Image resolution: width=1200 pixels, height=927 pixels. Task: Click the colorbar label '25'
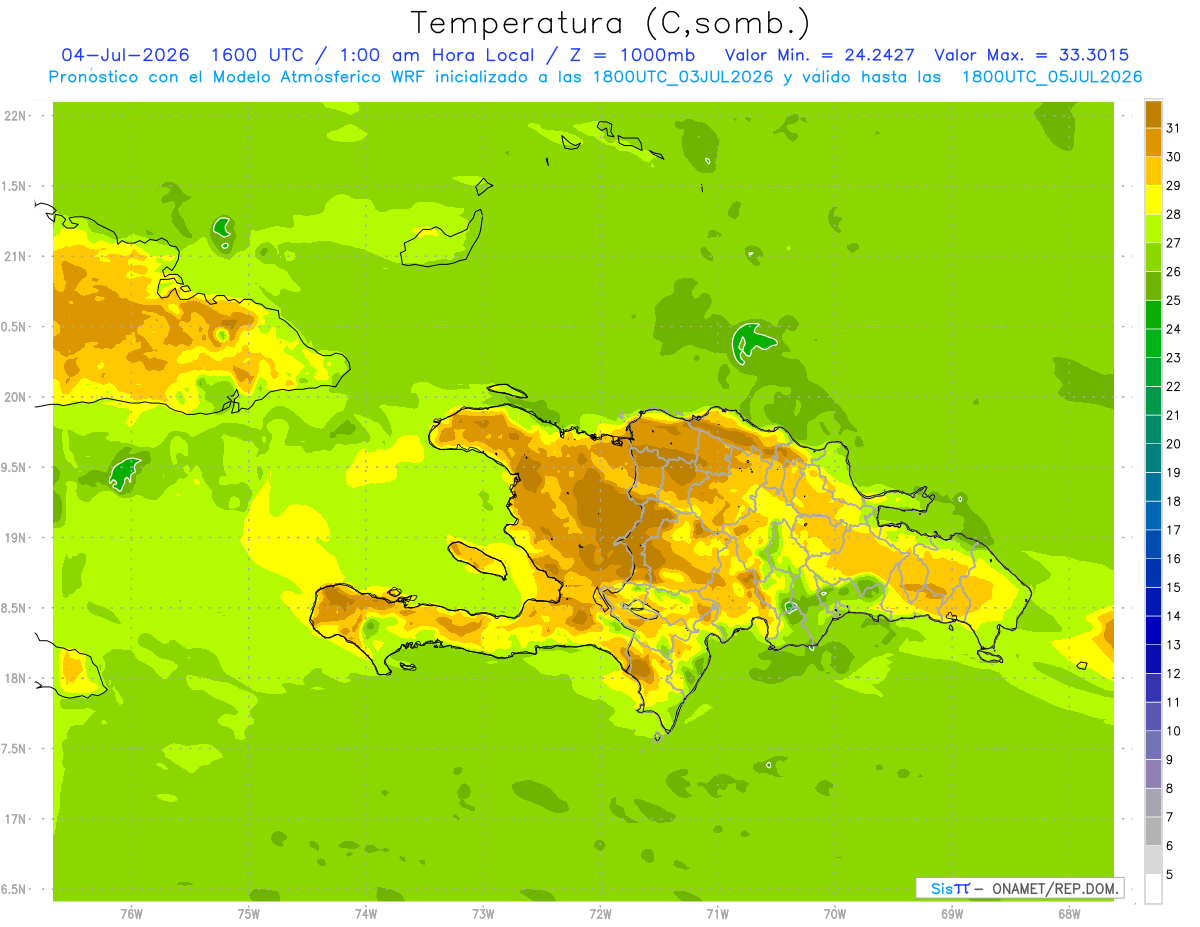(x=1174, y=300)
